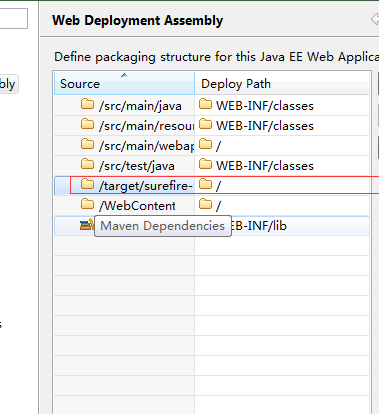This screenshot has width=379, height=414.
Task: Sort by the Source column header
Action: click(x=124, y=83)
